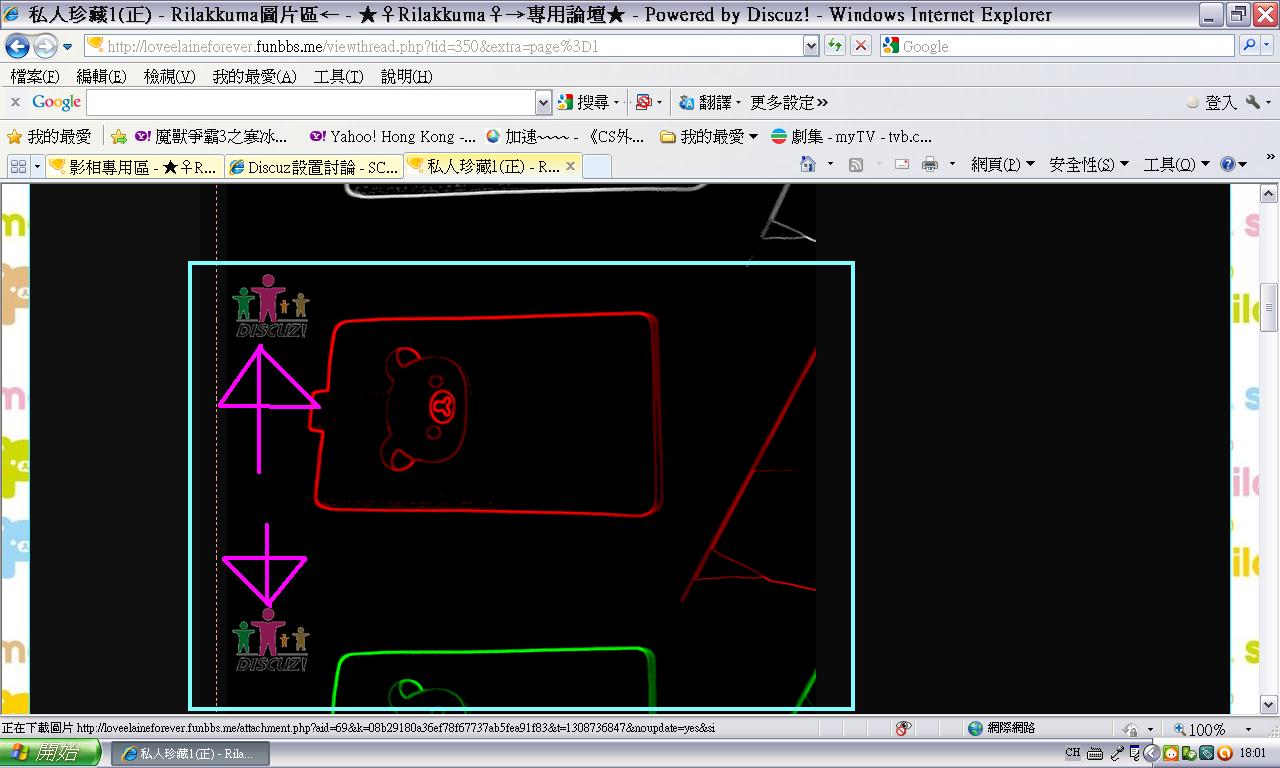
Task: Click the Print icon
Action: coord(930,164)
